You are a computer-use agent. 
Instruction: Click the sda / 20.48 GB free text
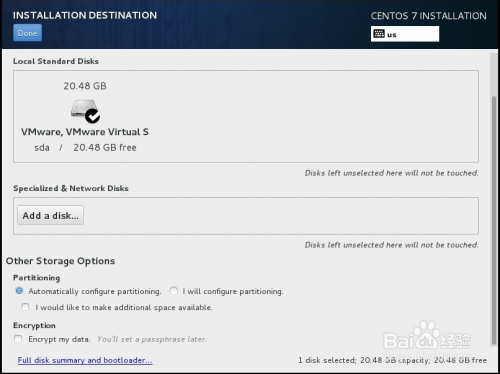tap(85, 147)
